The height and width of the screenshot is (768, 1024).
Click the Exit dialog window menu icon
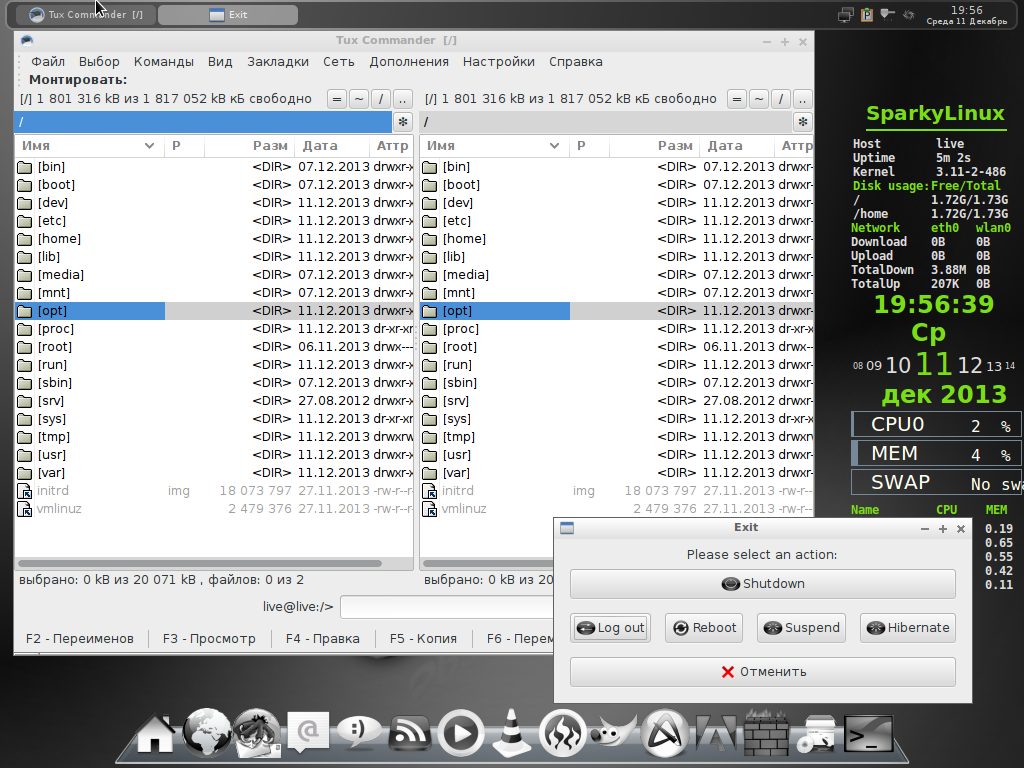click(567, 528)
